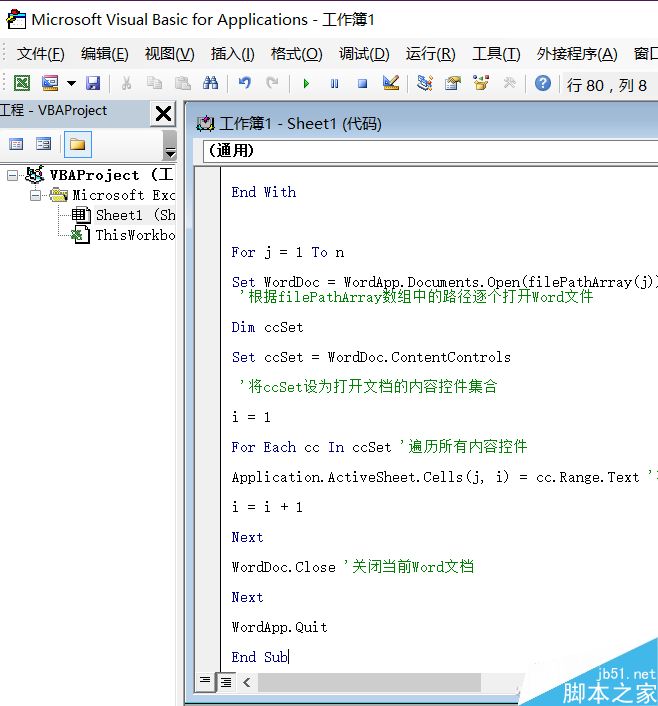The image size is (658, 706).
Task: Open the 格式(O) menu
Action: [296, 54]
